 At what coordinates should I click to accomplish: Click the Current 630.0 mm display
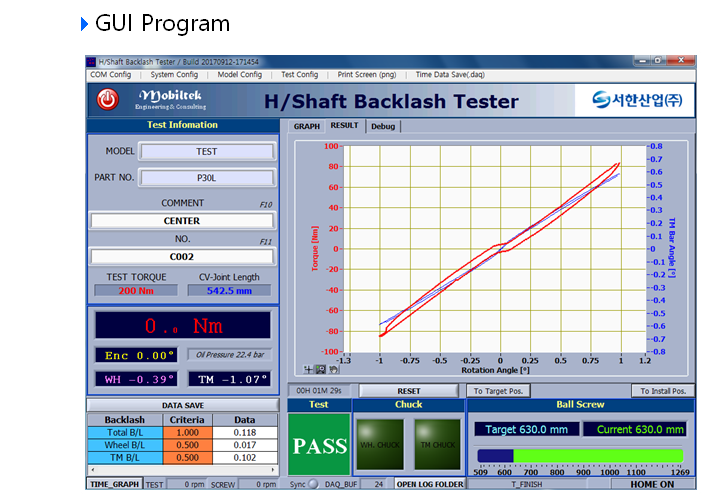[635, 429]
